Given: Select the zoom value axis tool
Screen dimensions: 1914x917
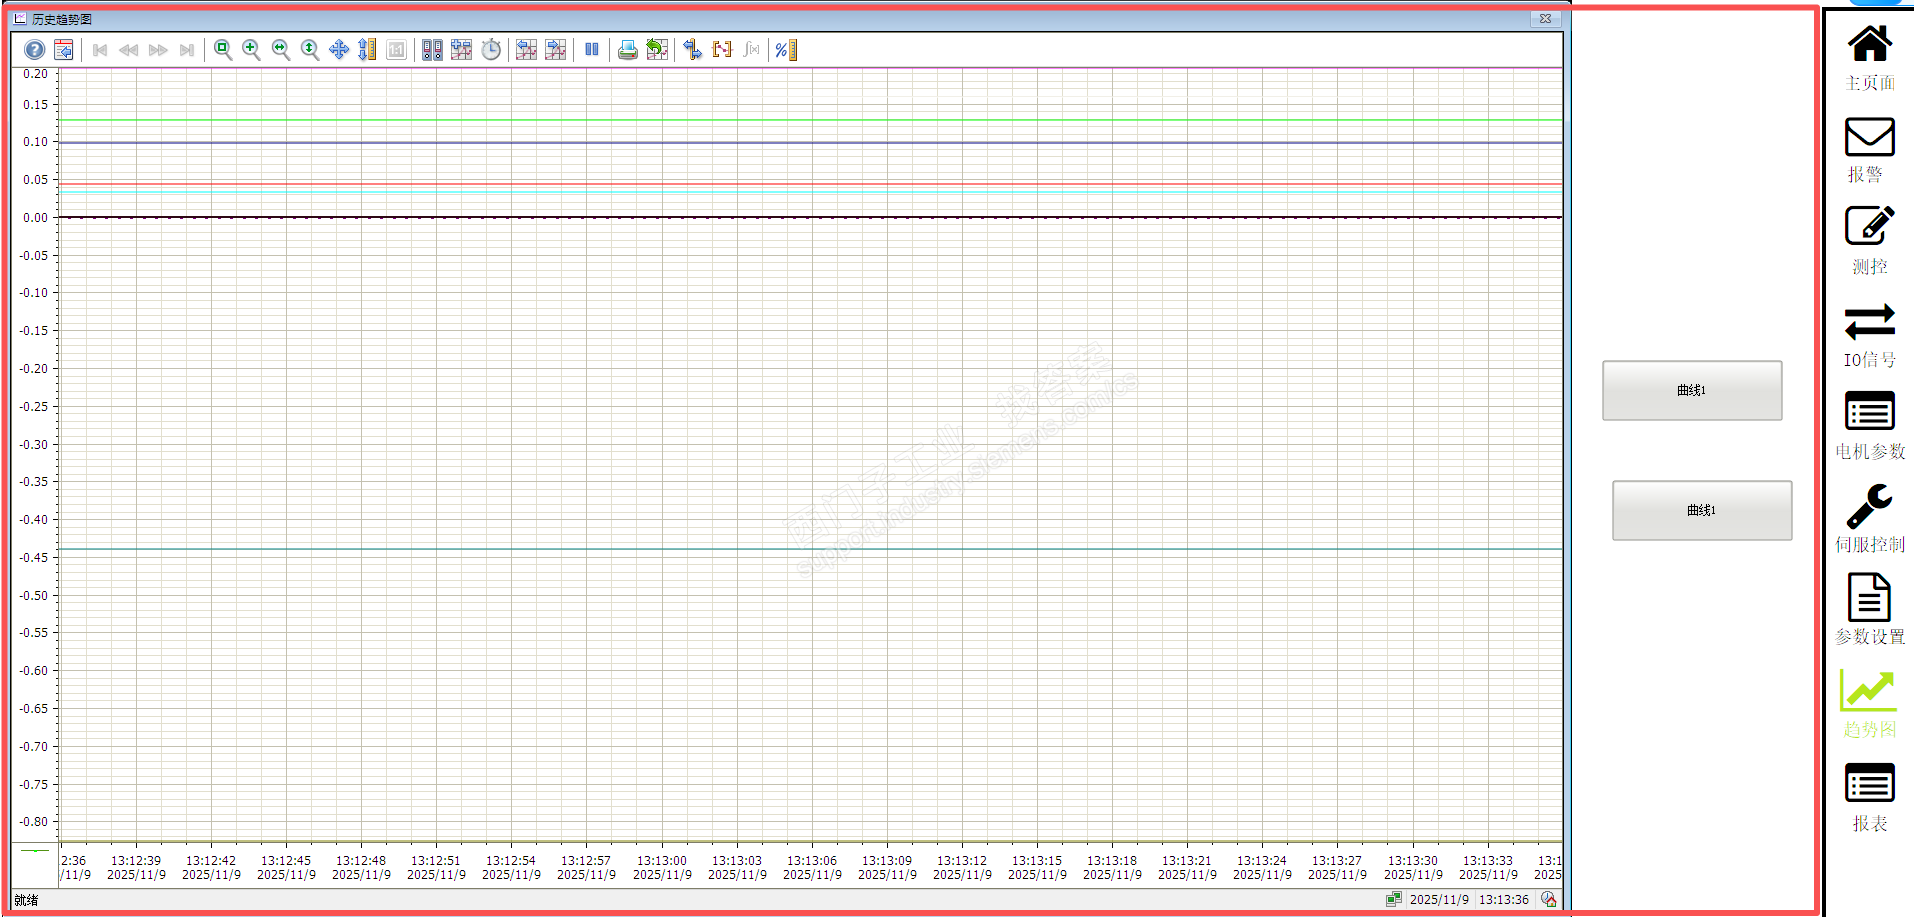Looking at the screenshot, I should pyautogui.click(x=310, y=50).
